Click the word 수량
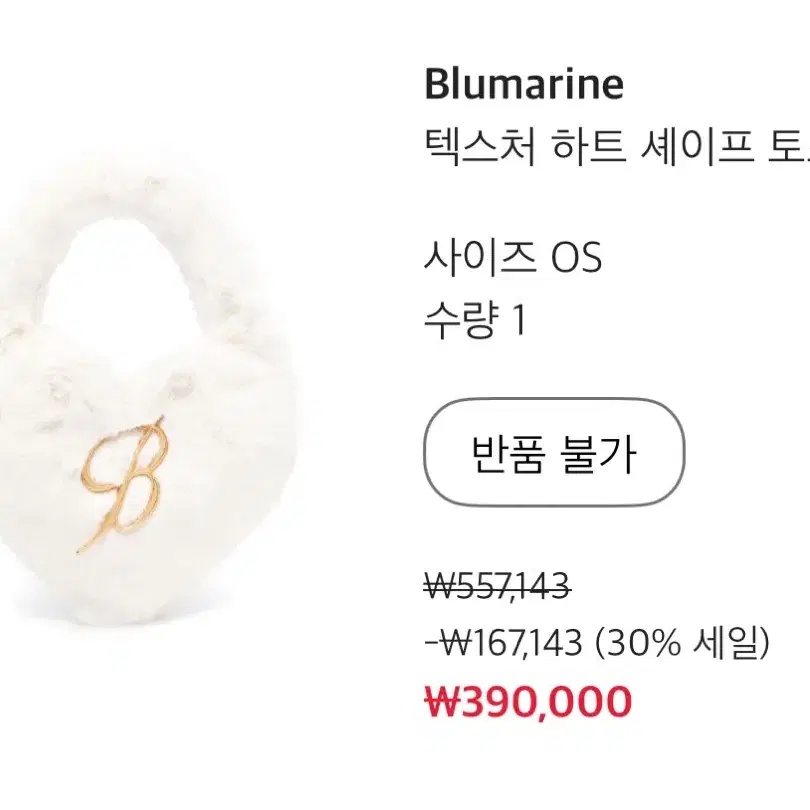The height and width of the screenshot is (810, 810). click(x=461, y=320)
